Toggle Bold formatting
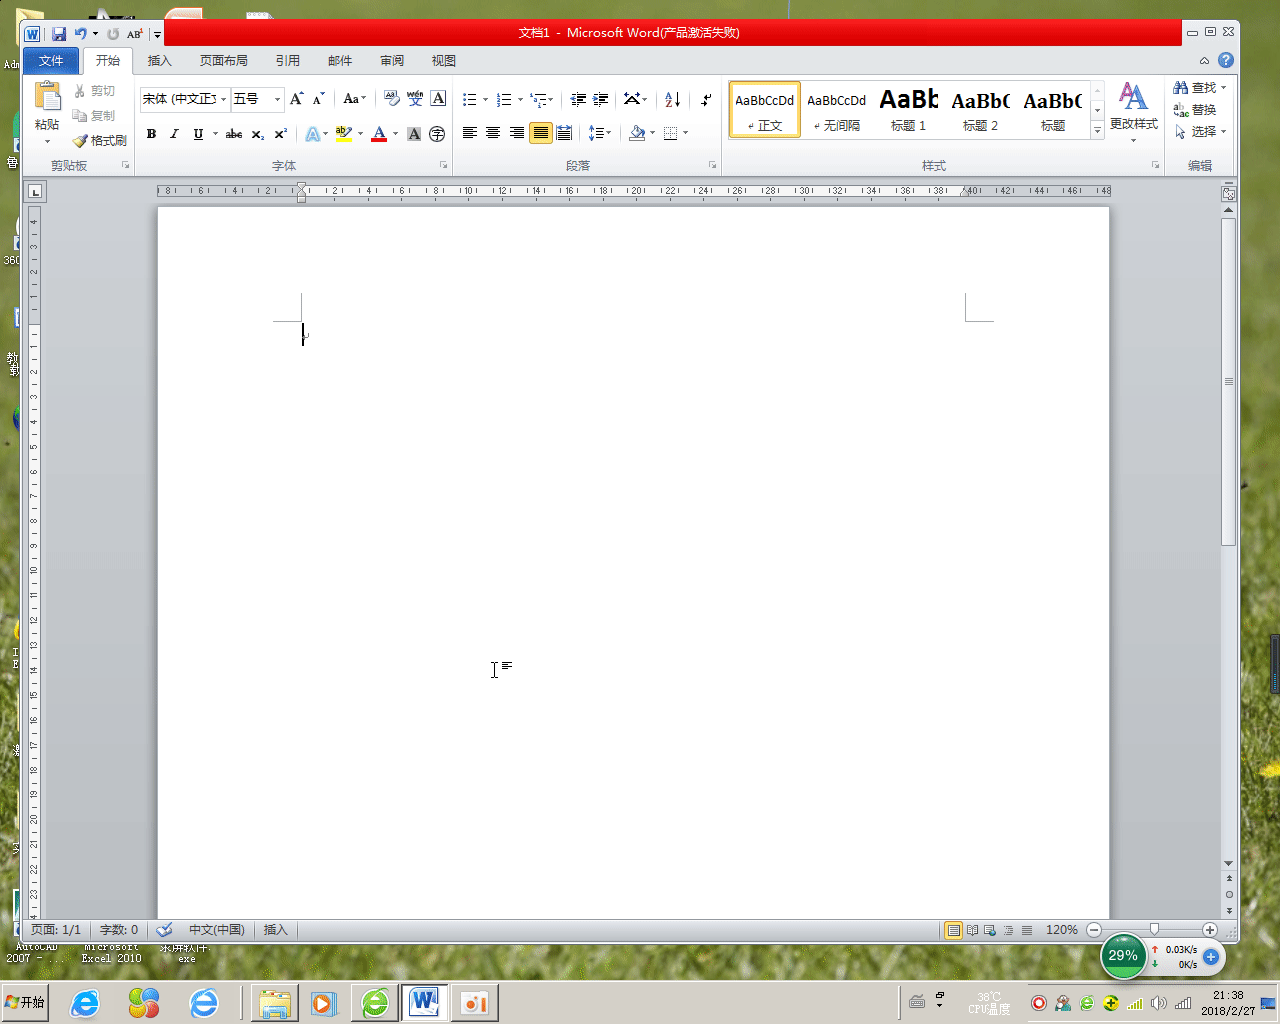This screenshot has height=1024, width=1280. pos(151,134)
